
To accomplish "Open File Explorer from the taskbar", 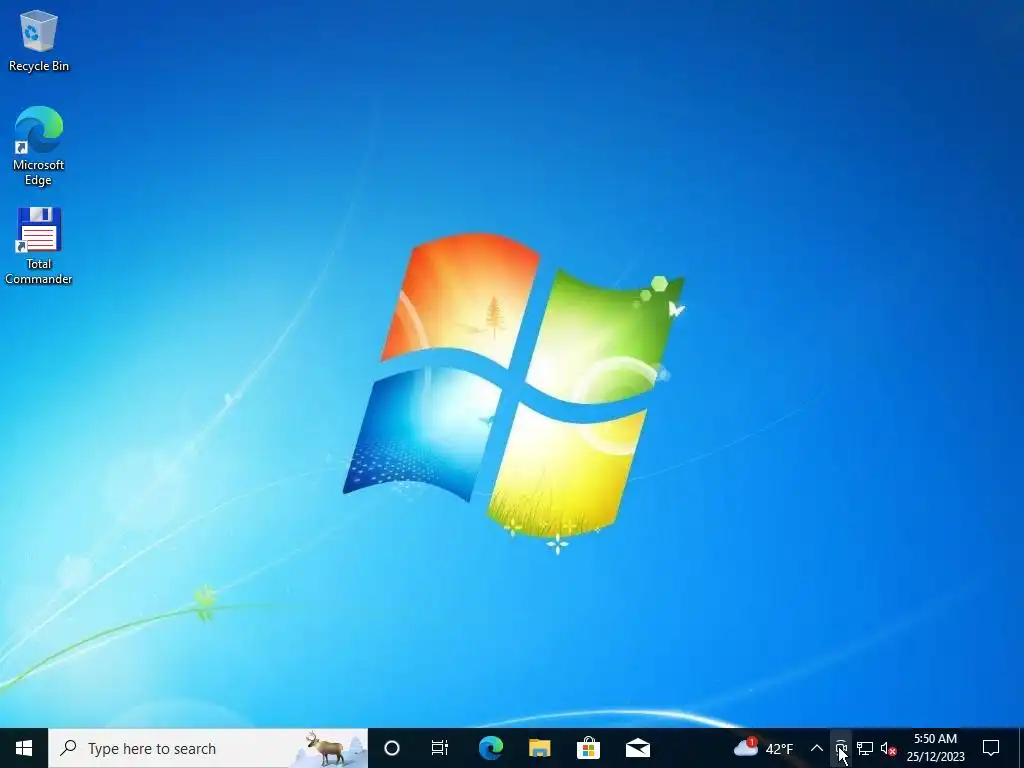I will 539,748.
